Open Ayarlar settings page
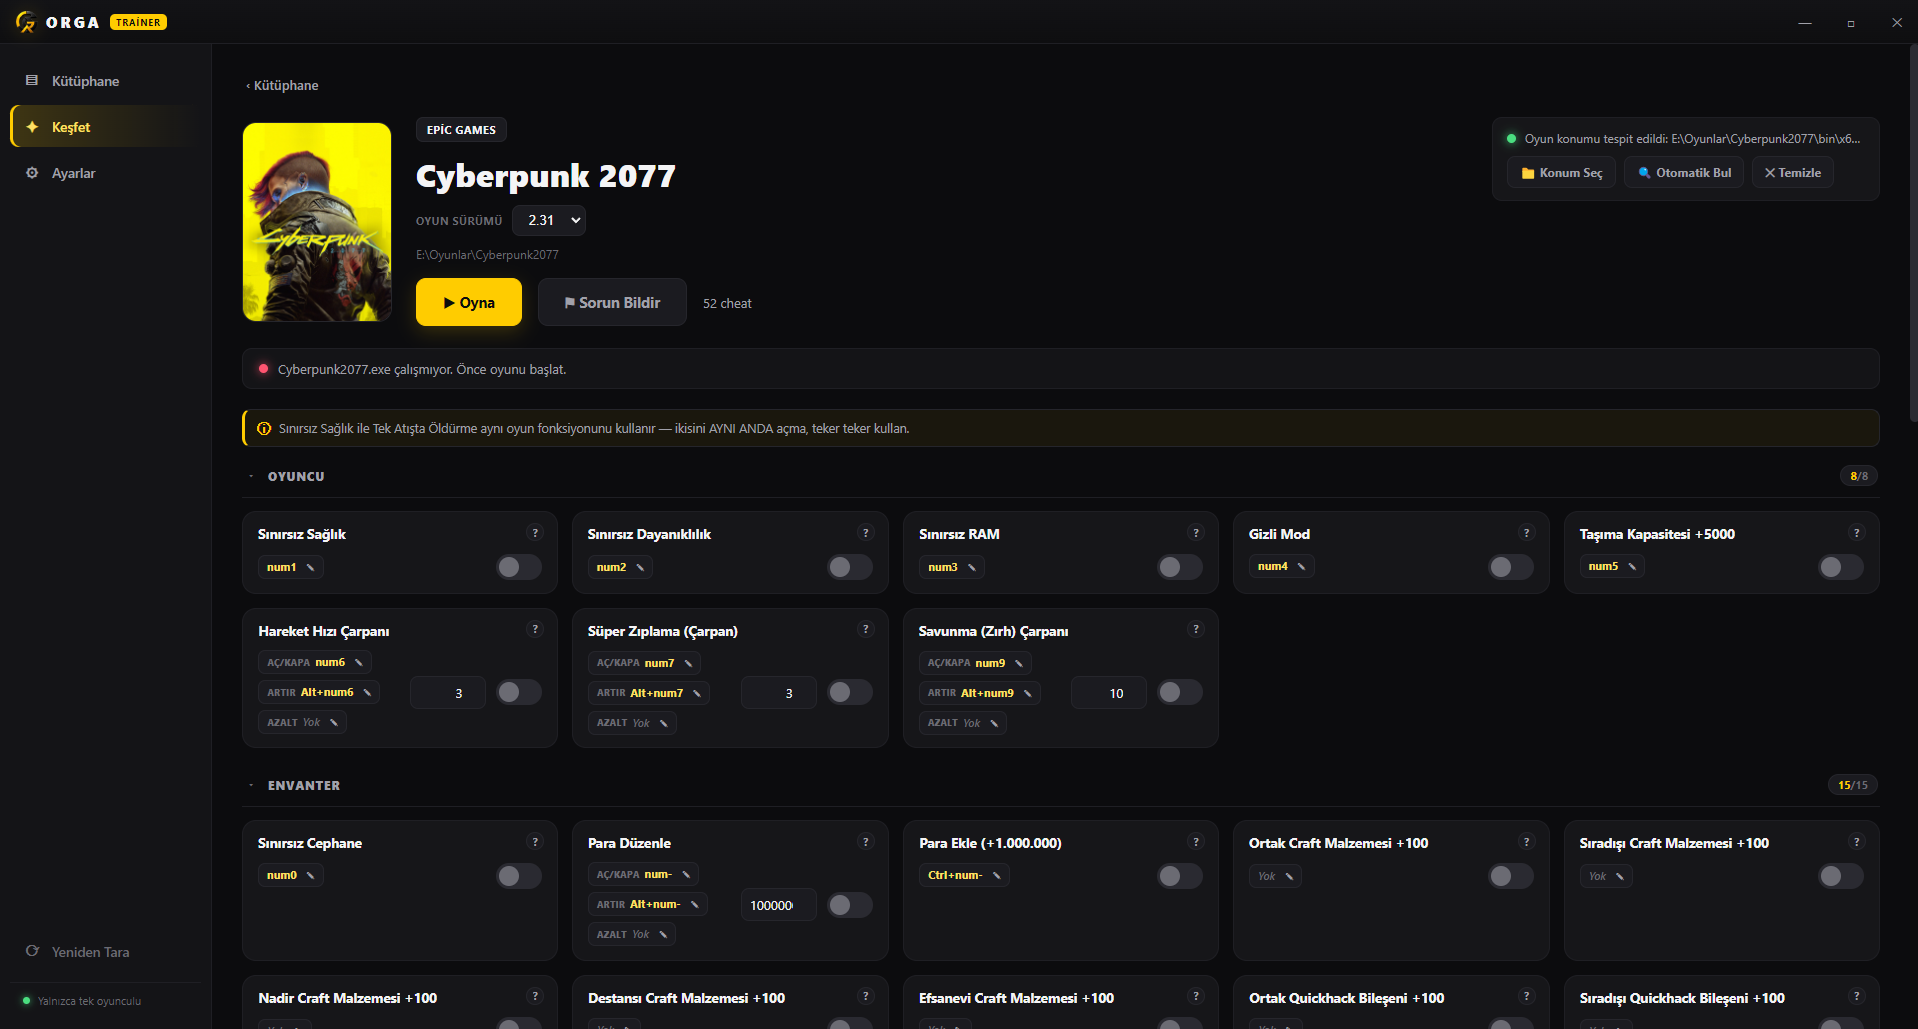The width and height of the screenshot is (1918, 1029). 105,173
